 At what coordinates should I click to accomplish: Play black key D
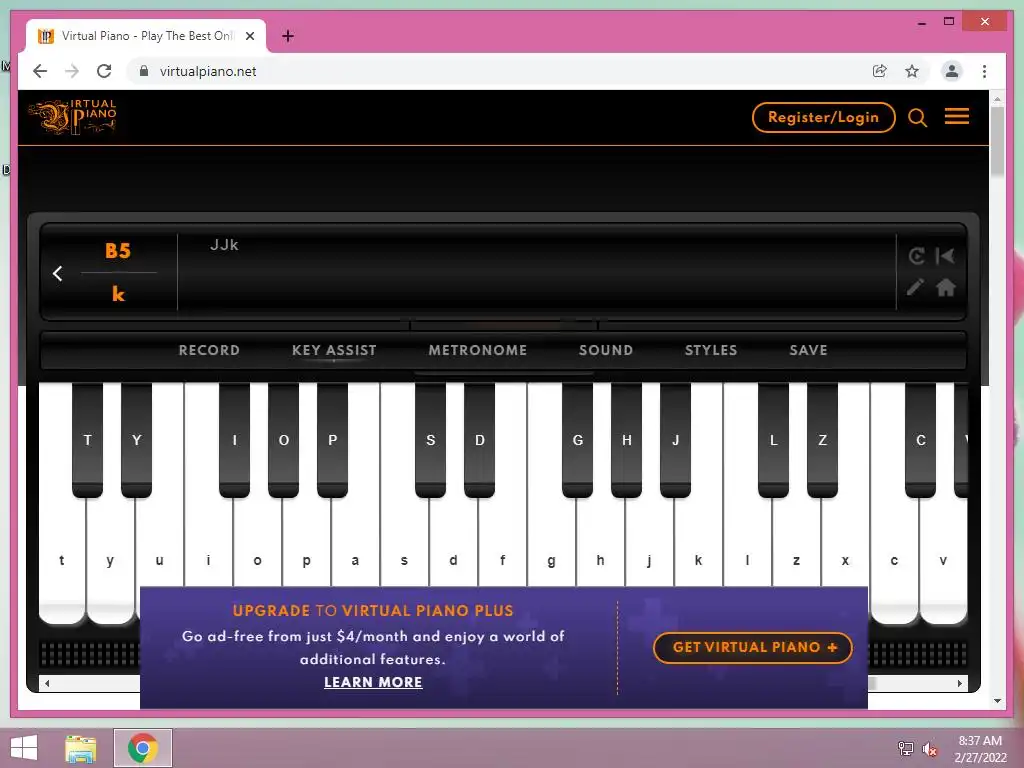[479, 440]
